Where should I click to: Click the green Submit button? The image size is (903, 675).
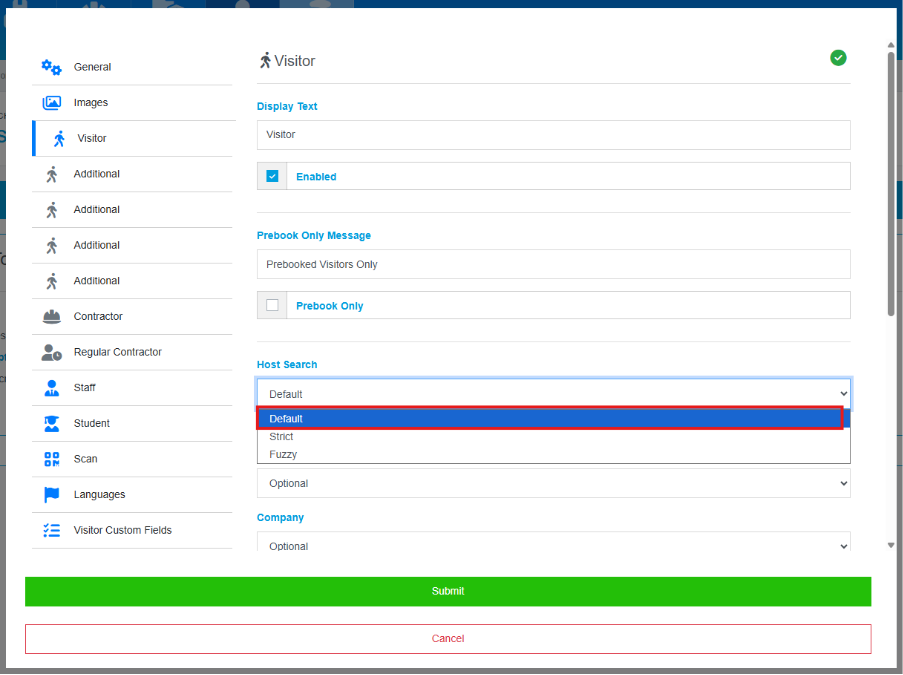pyautogui.click(x=448, y=591)
